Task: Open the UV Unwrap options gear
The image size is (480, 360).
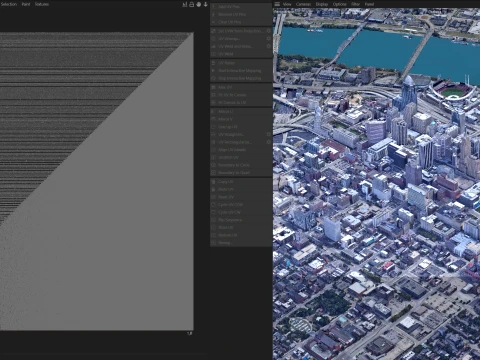Action: (269, 38)
